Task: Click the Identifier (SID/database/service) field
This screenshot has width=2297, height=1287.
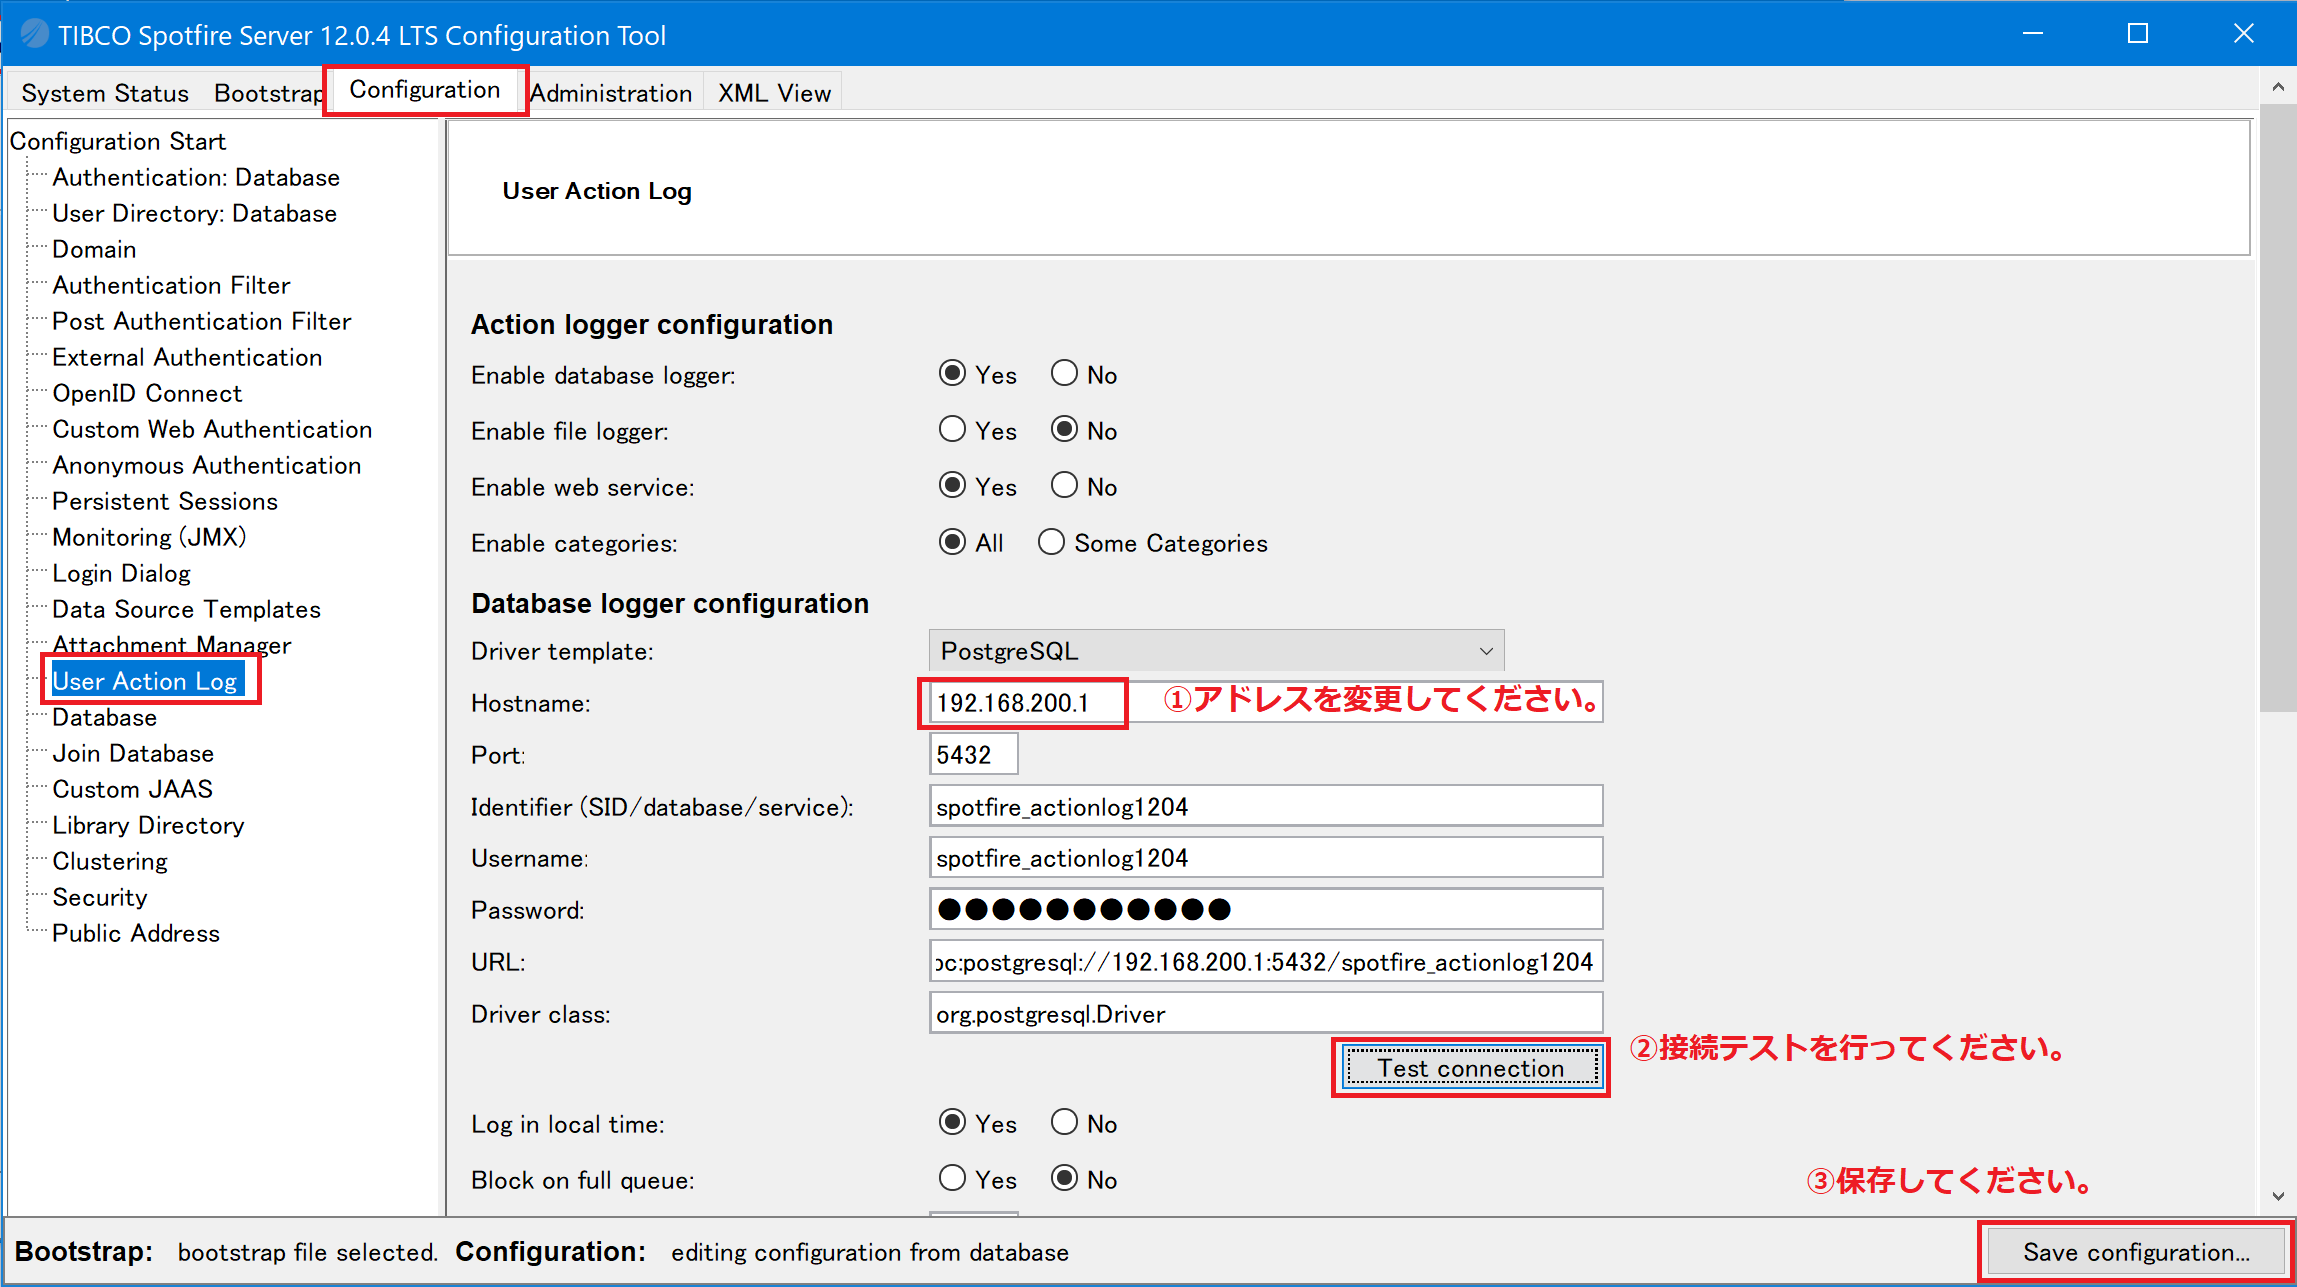Action: (1266, 806)
